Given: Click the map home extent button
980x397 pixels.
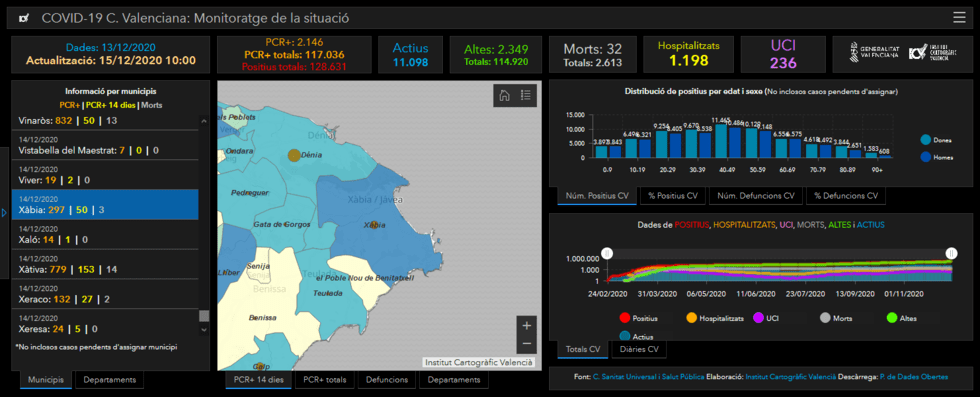Looking at the screenshot, I should [x=504, y=95].
